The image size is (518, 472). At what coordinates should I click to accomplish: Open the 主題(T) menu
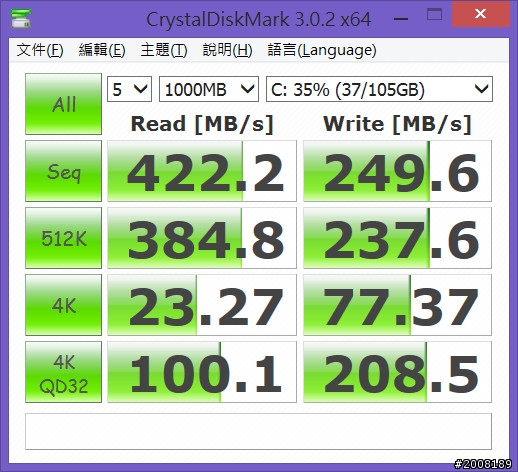tap(164, 51)
